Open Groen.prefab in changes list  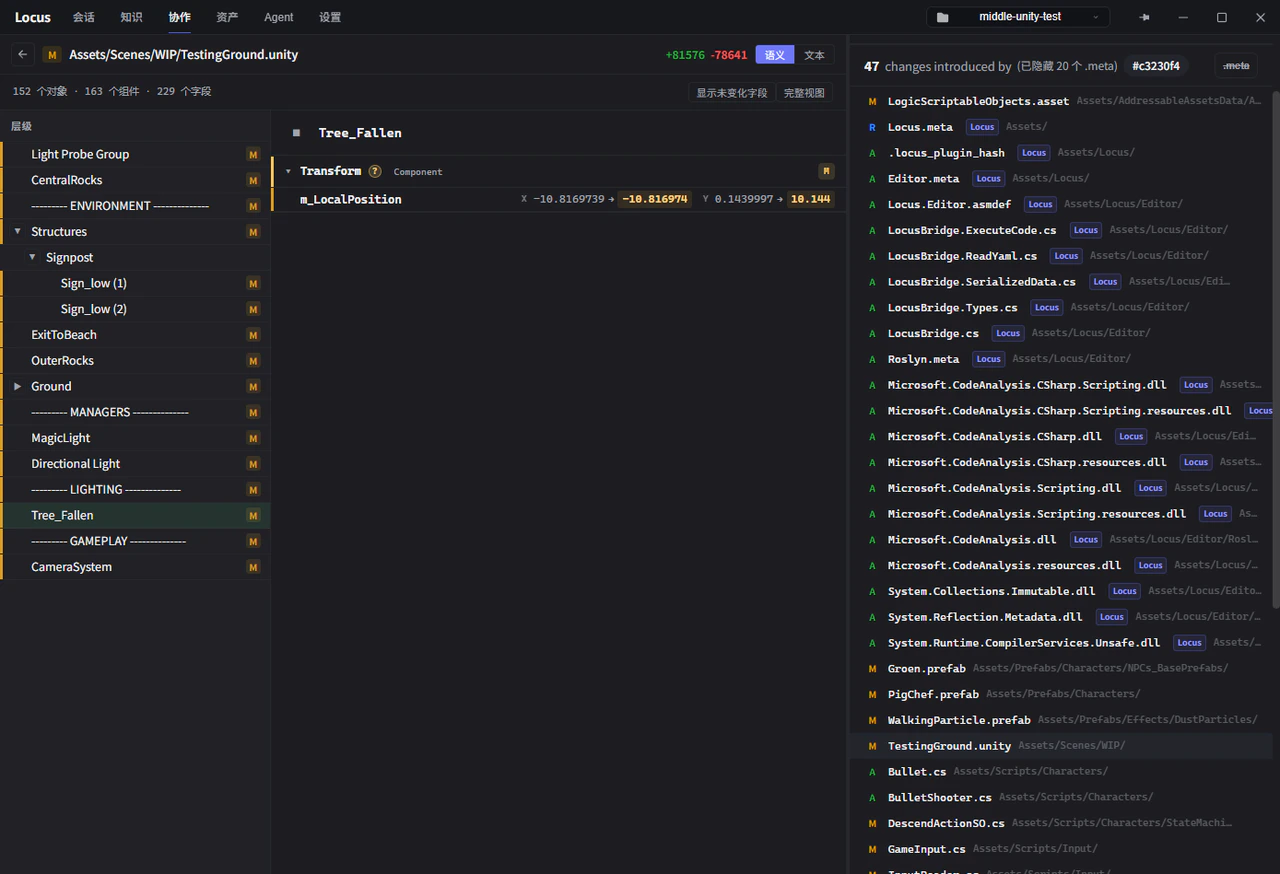click(1060, 668)
